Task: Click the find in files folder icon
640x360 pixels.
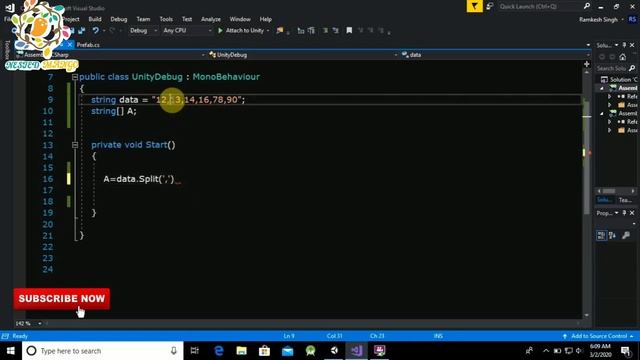Action: click(280, 31)
